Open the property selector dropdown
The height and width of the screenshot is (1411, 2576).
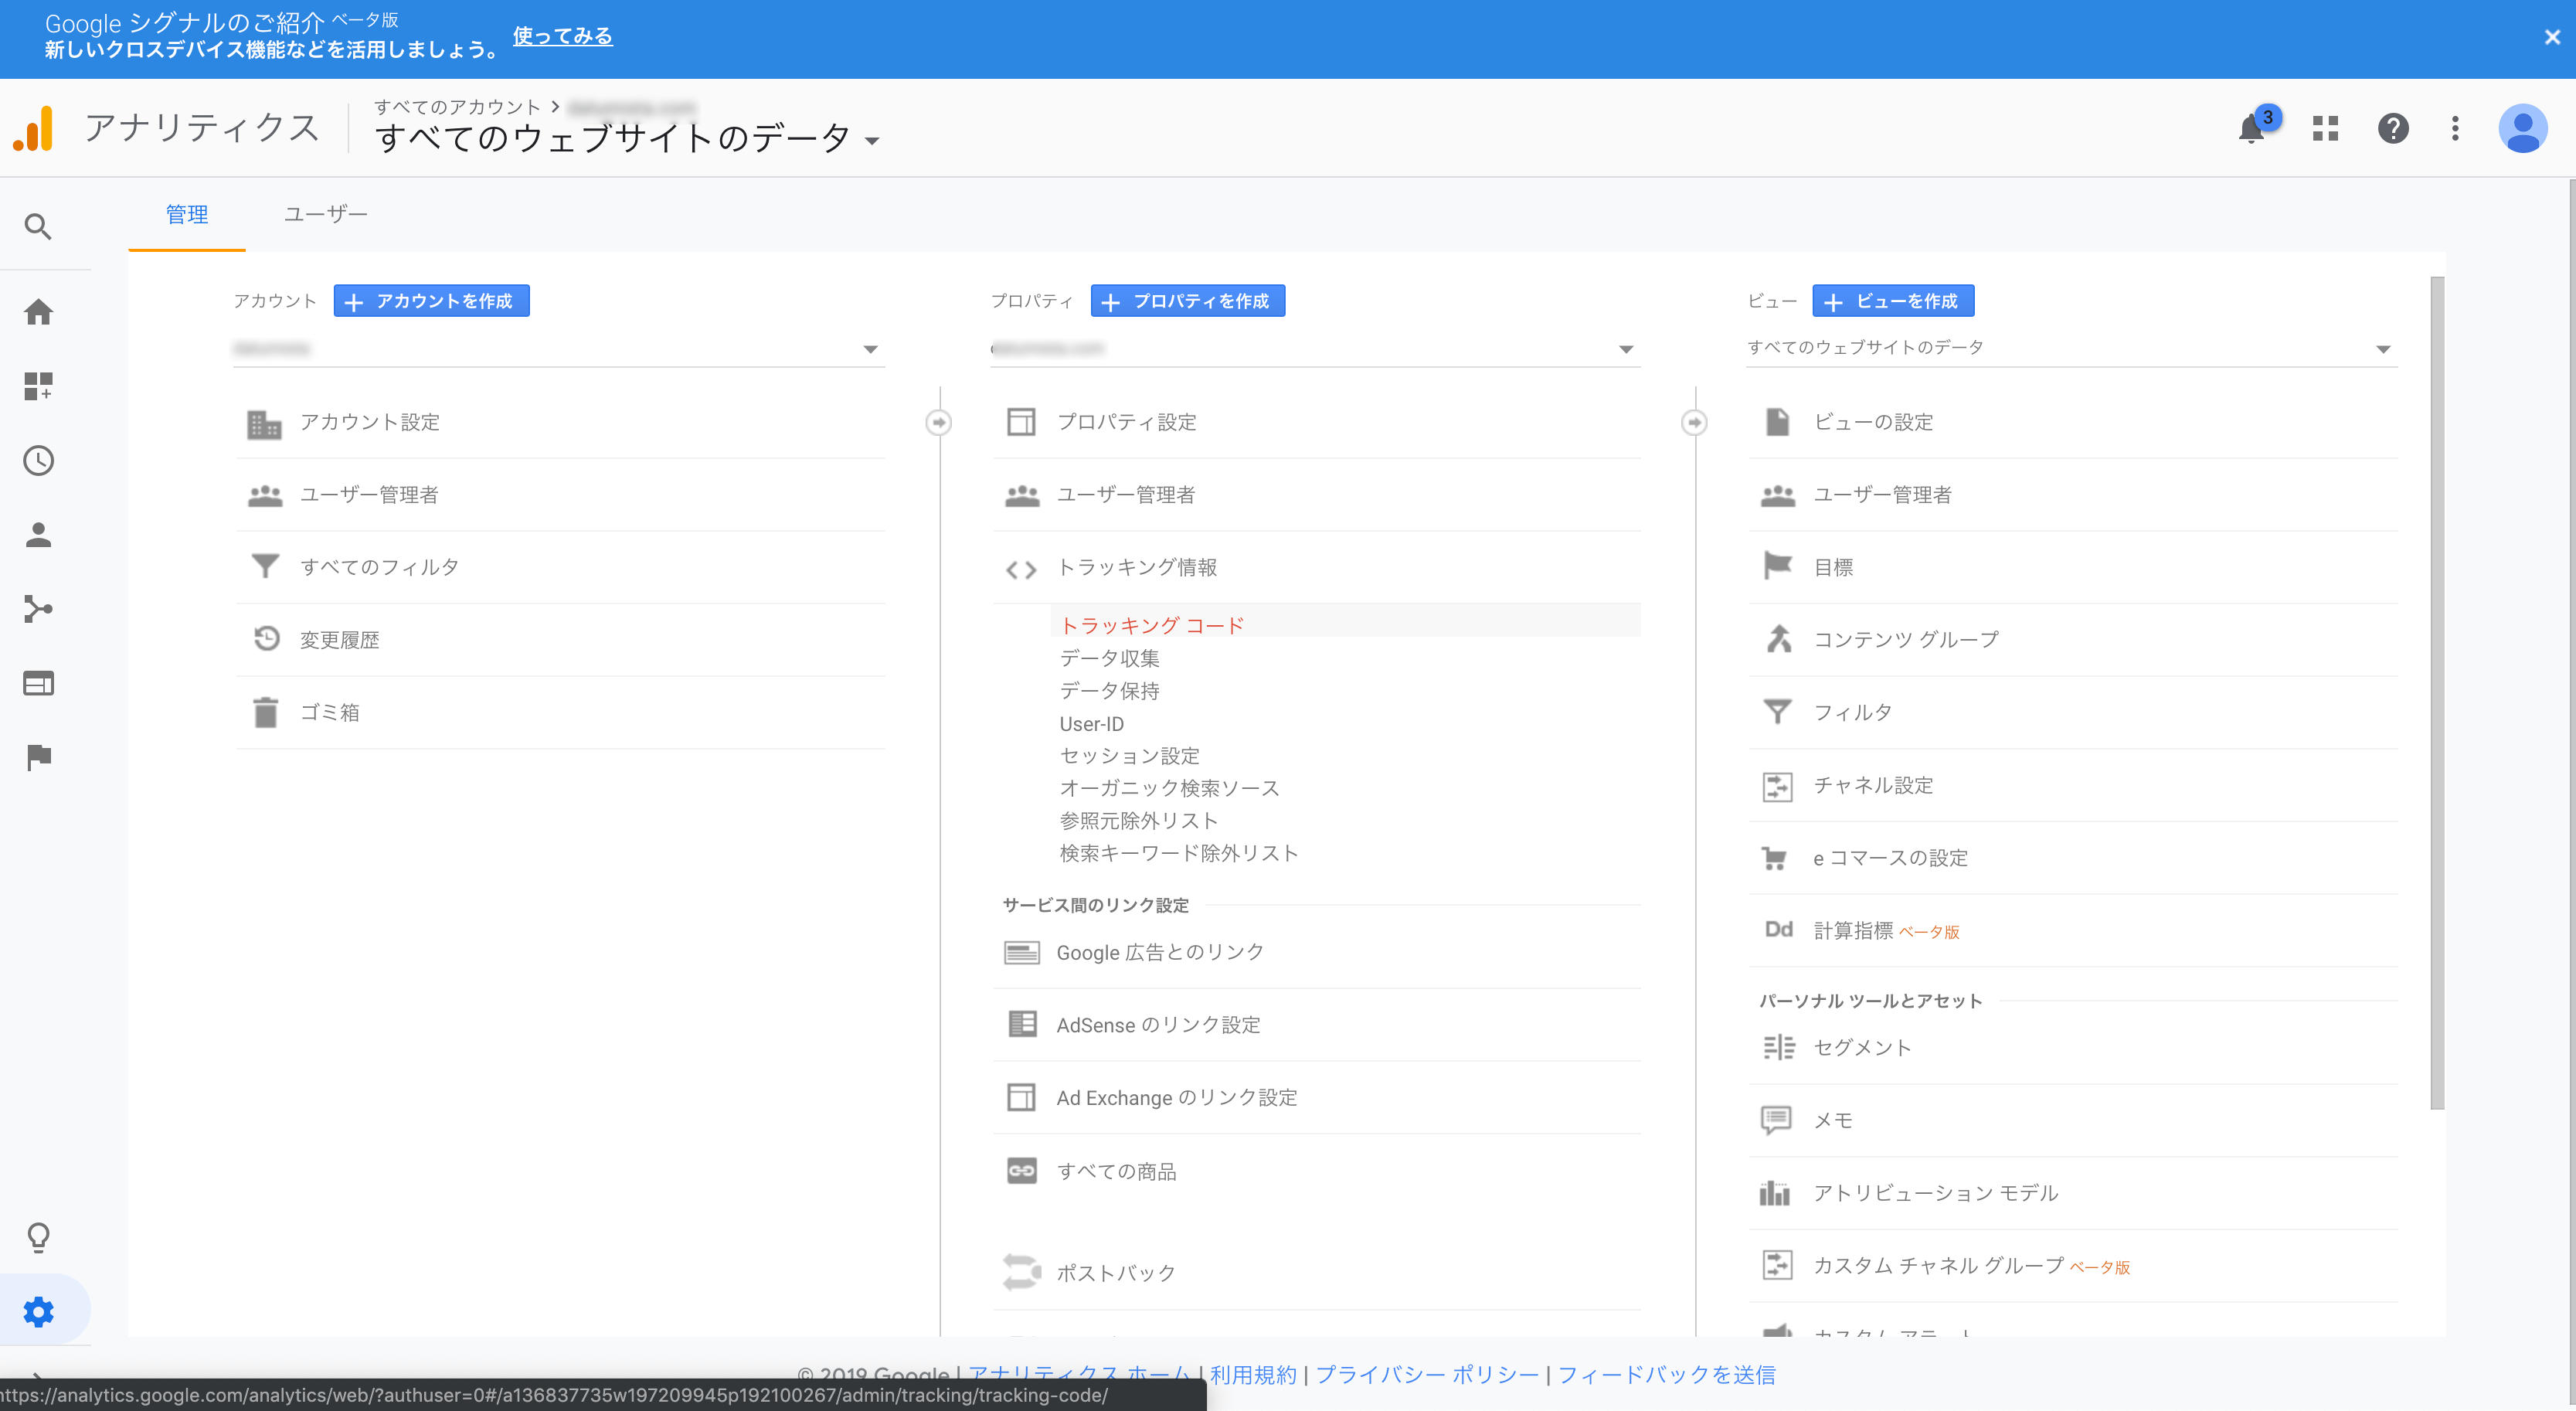(1315, 348)
